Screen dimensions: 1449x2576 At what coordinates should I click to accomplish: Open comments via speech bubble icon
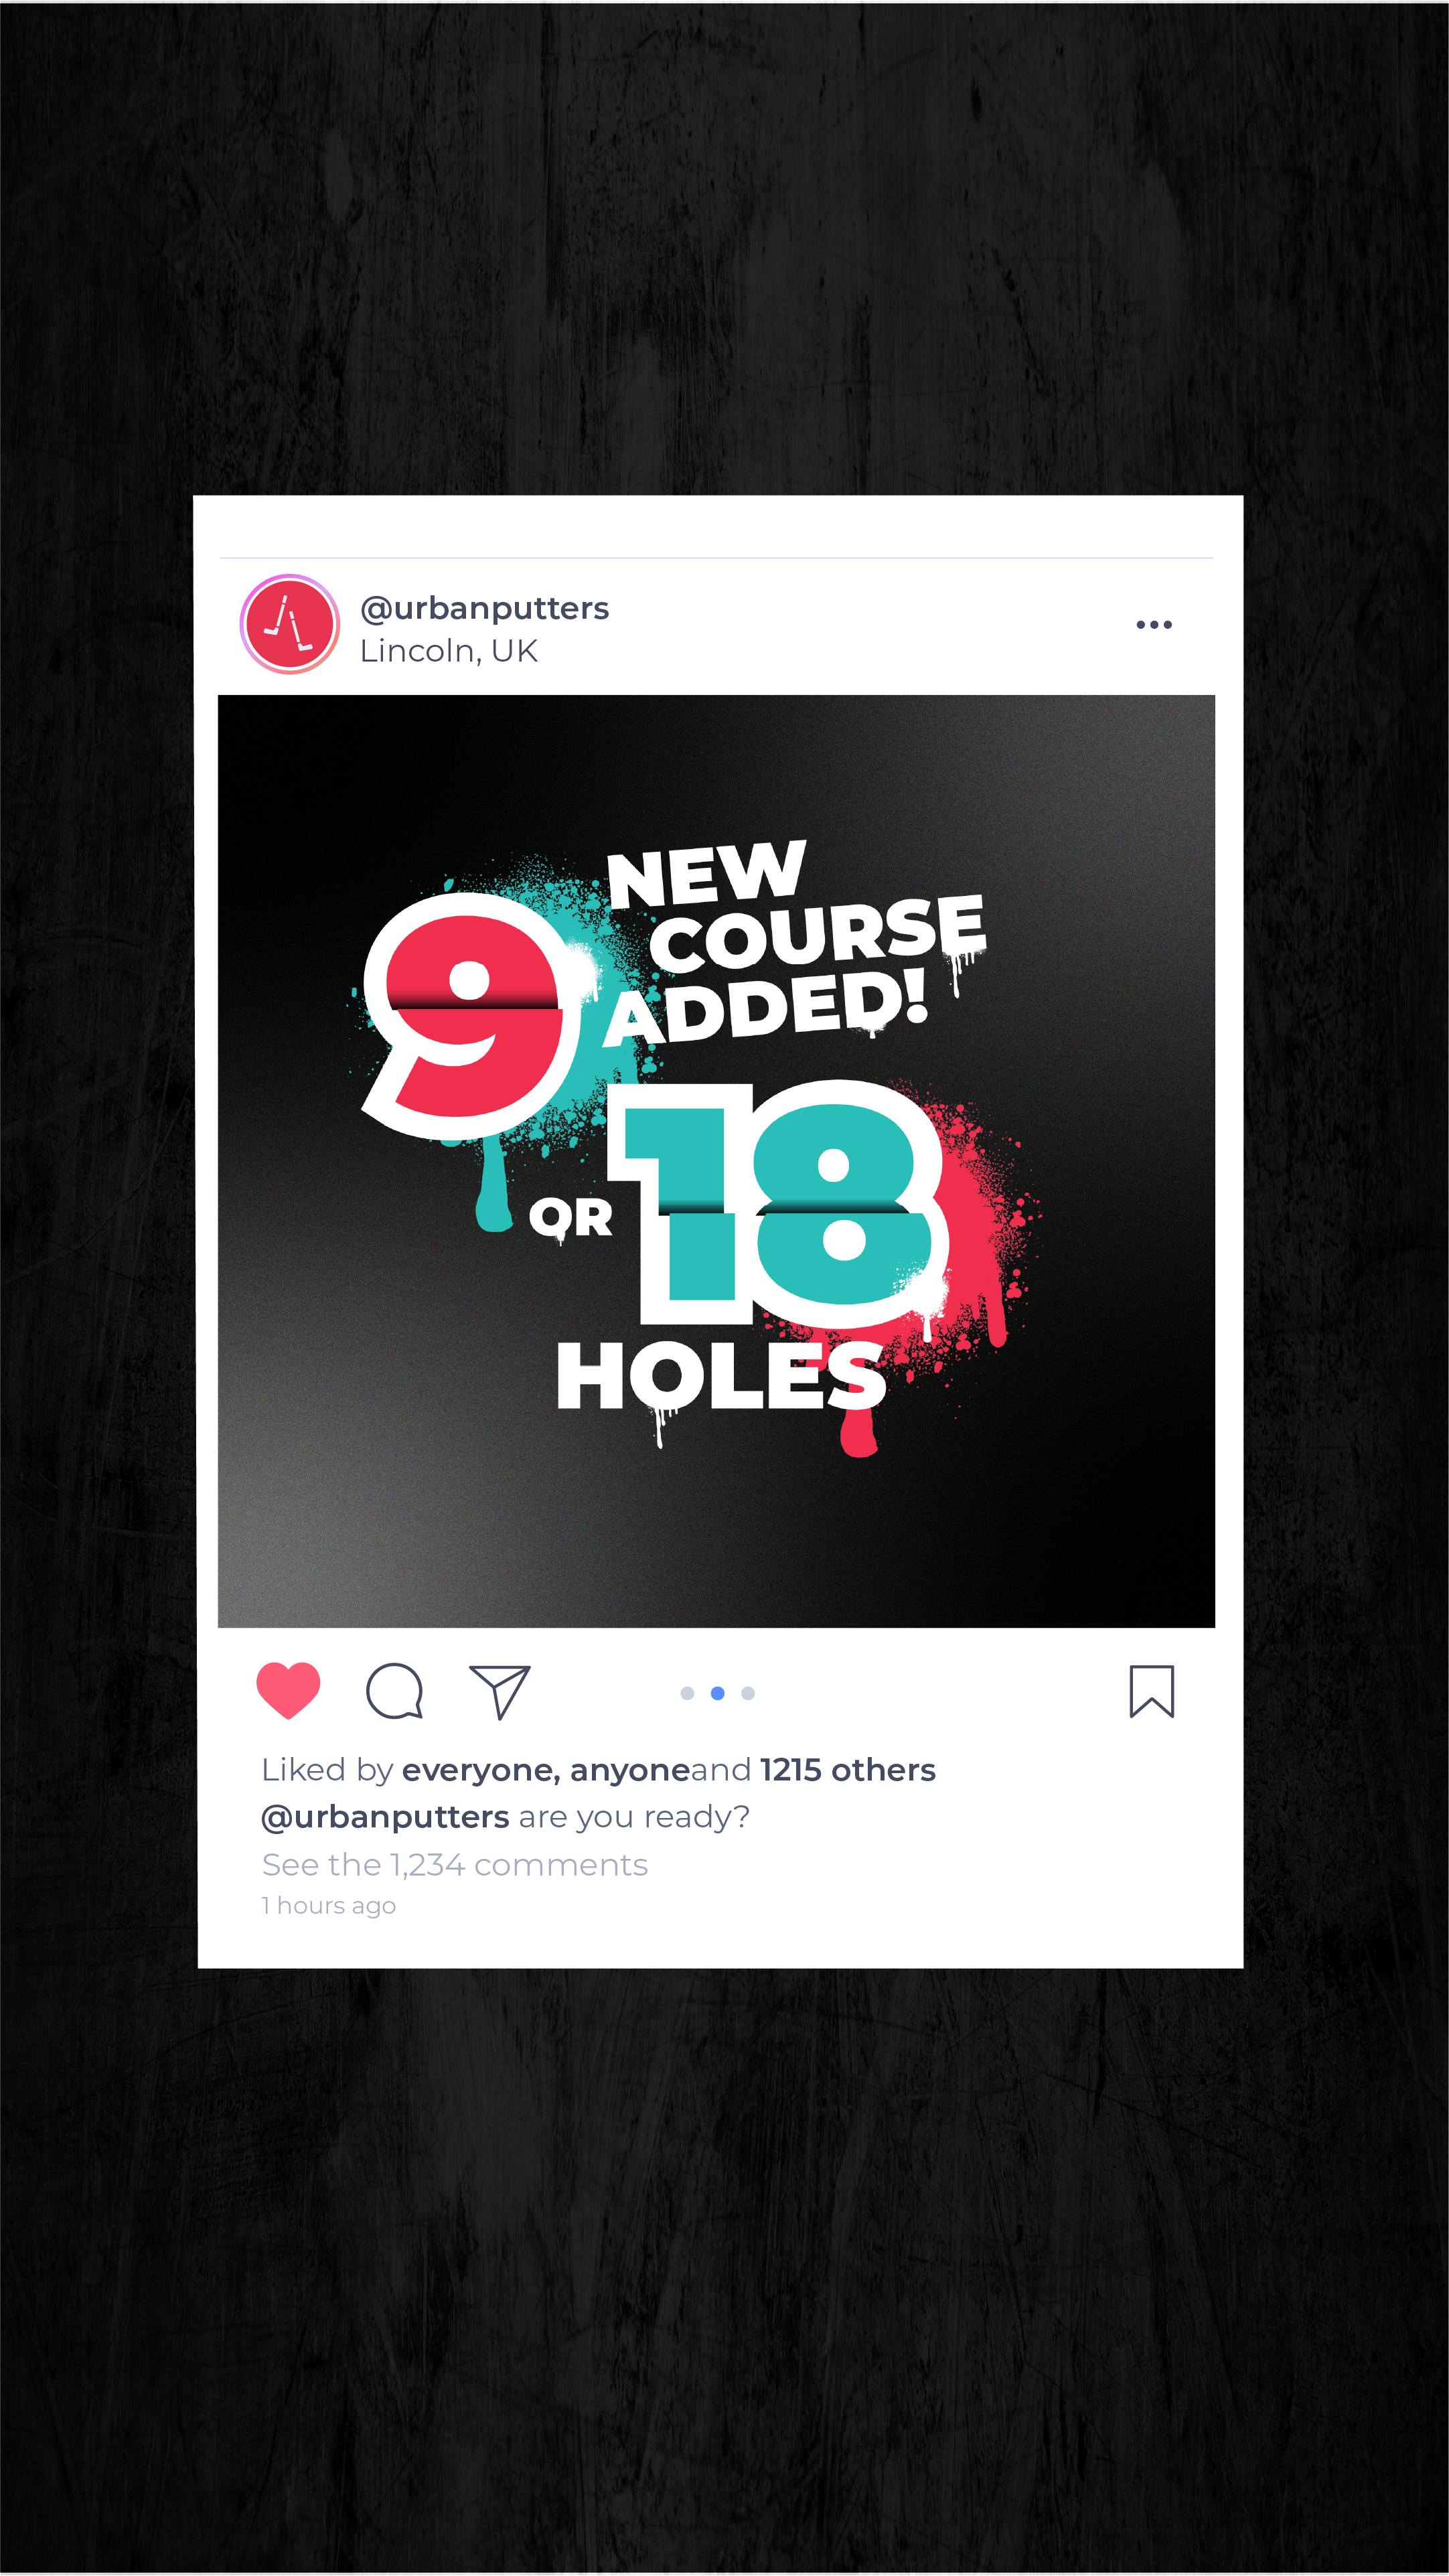(394, 1691)
